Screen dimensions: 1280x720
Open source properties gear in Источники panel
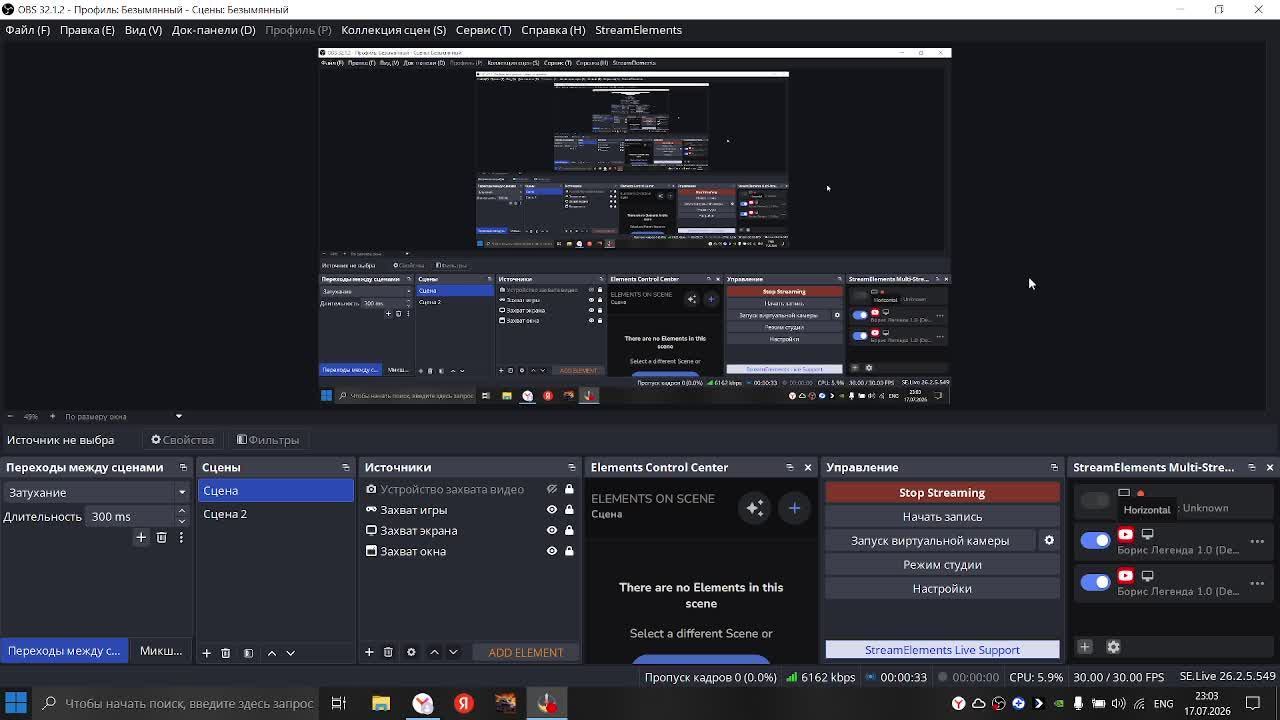click(411, 652)
